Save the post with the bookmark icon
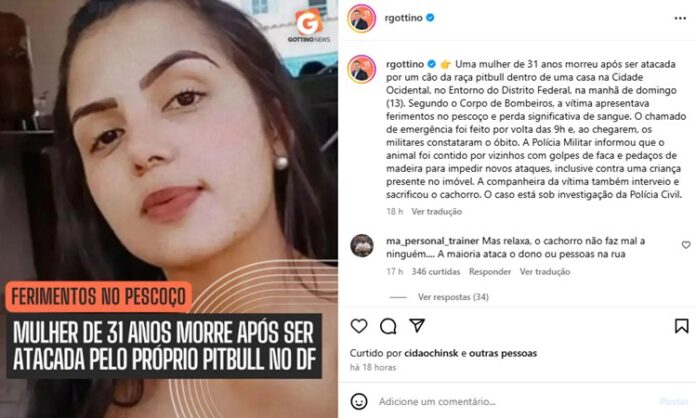This screenshot has width=696, height=418. point(682,326)
